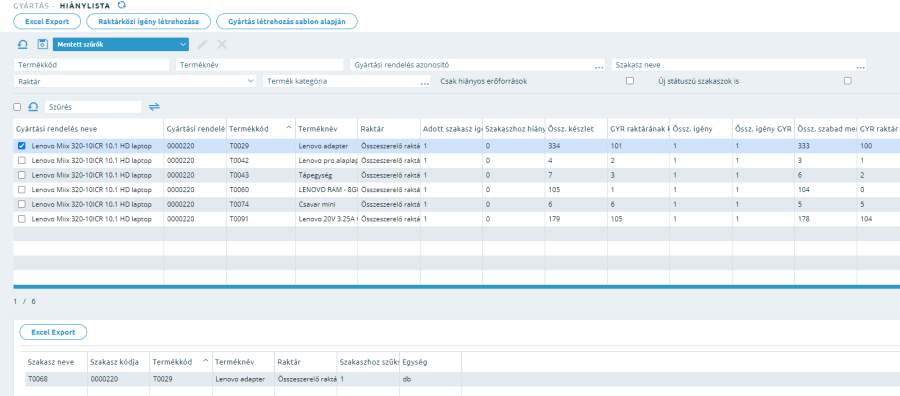This screenshot has width=900, height=396.
Task: Open the Mentett szűrők dropdown
Action: [121, 44]
